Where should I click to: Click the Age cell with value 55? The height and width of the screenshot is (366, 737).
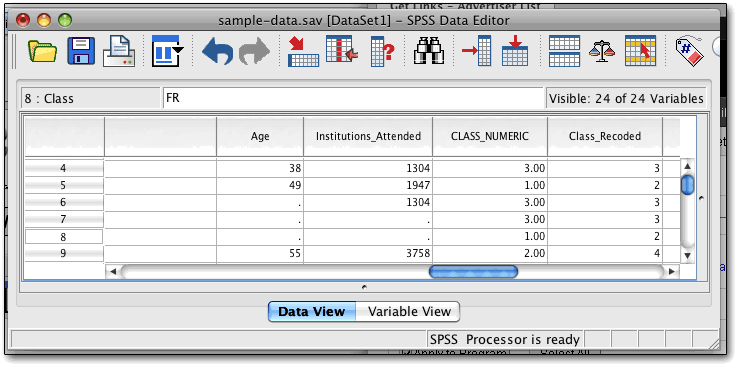(260, 254)
